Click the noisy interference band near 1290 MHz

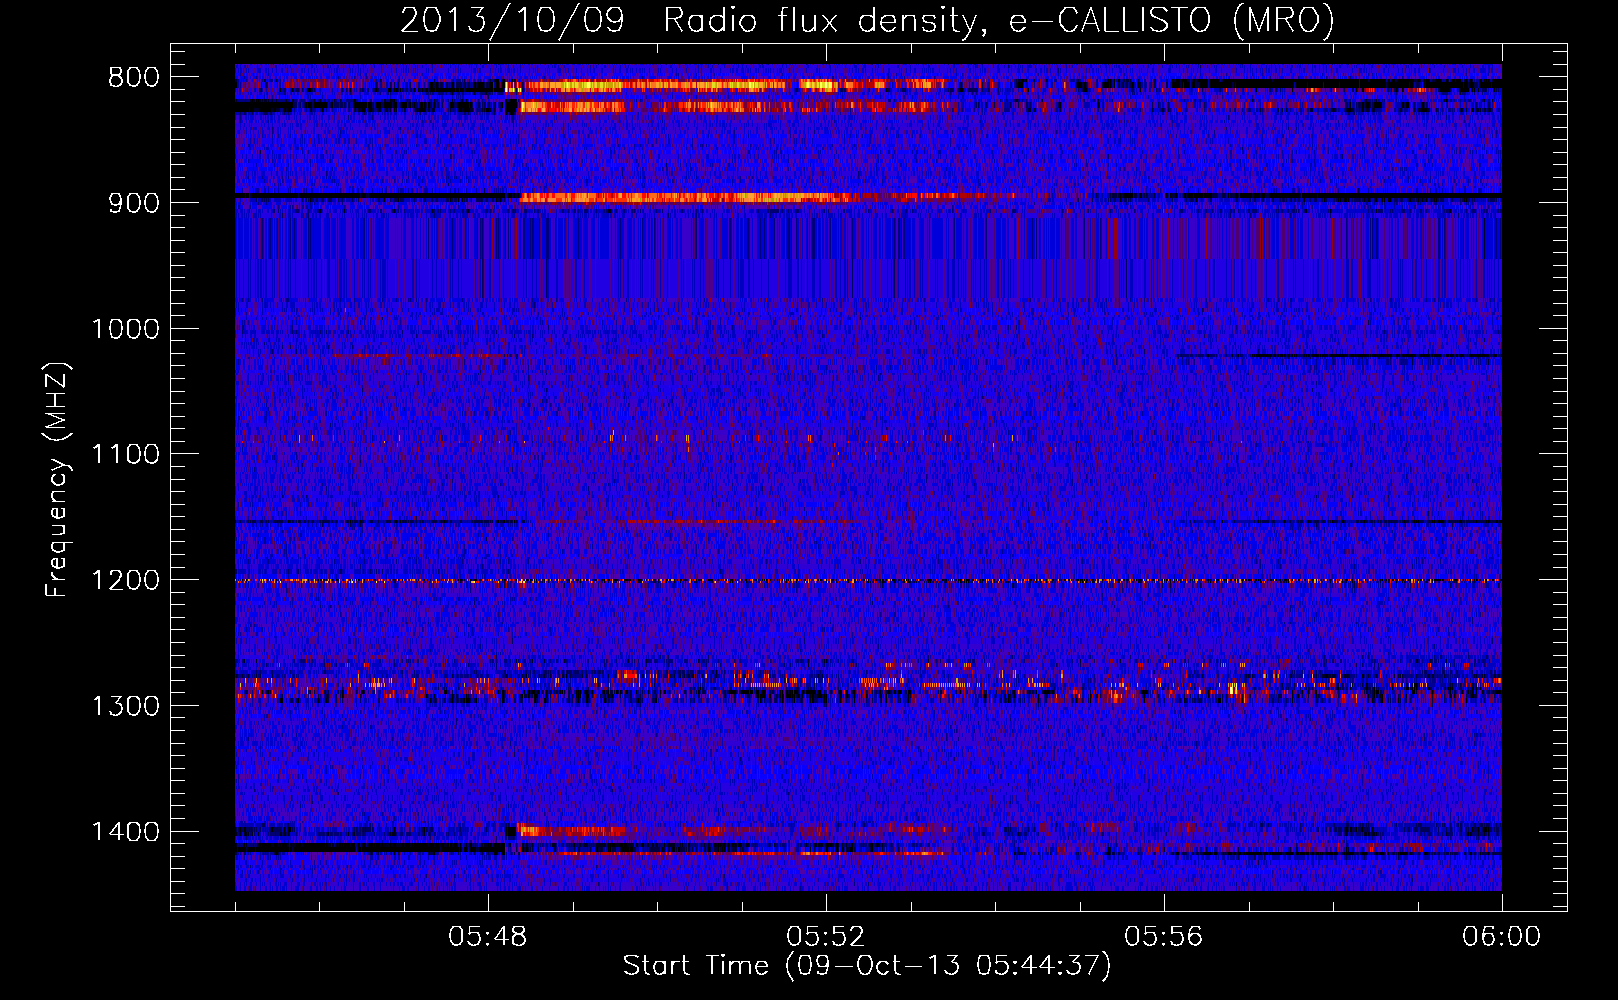pyautogui.click(x=868, y=684)
